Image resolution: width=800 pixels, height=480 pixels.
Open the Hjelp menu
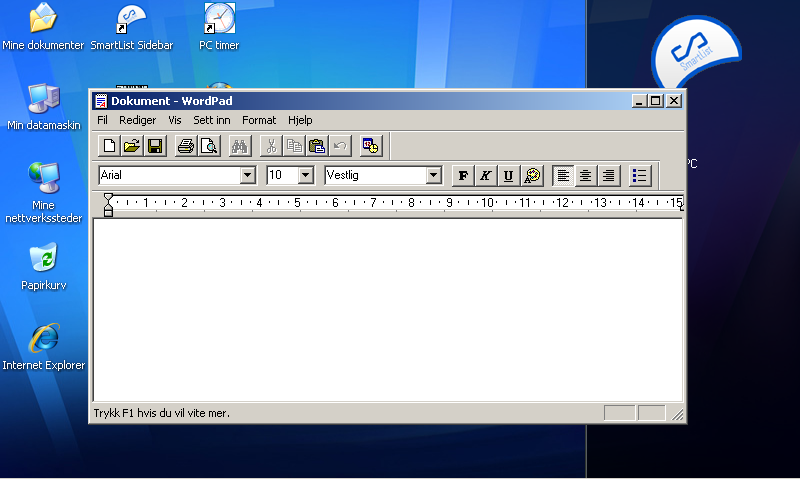pos(300,120)
